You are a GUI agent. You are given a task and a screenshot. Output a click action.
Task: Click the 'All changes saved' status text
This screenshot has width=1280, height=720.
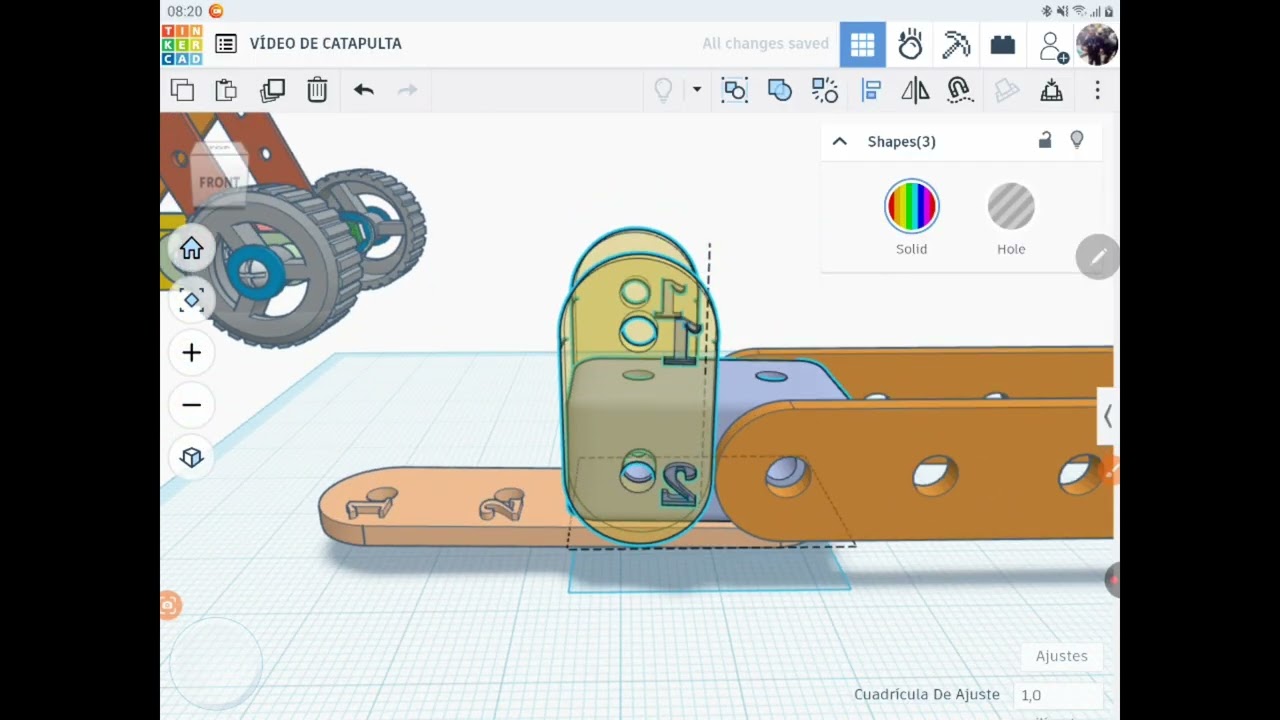click(765, 44)
